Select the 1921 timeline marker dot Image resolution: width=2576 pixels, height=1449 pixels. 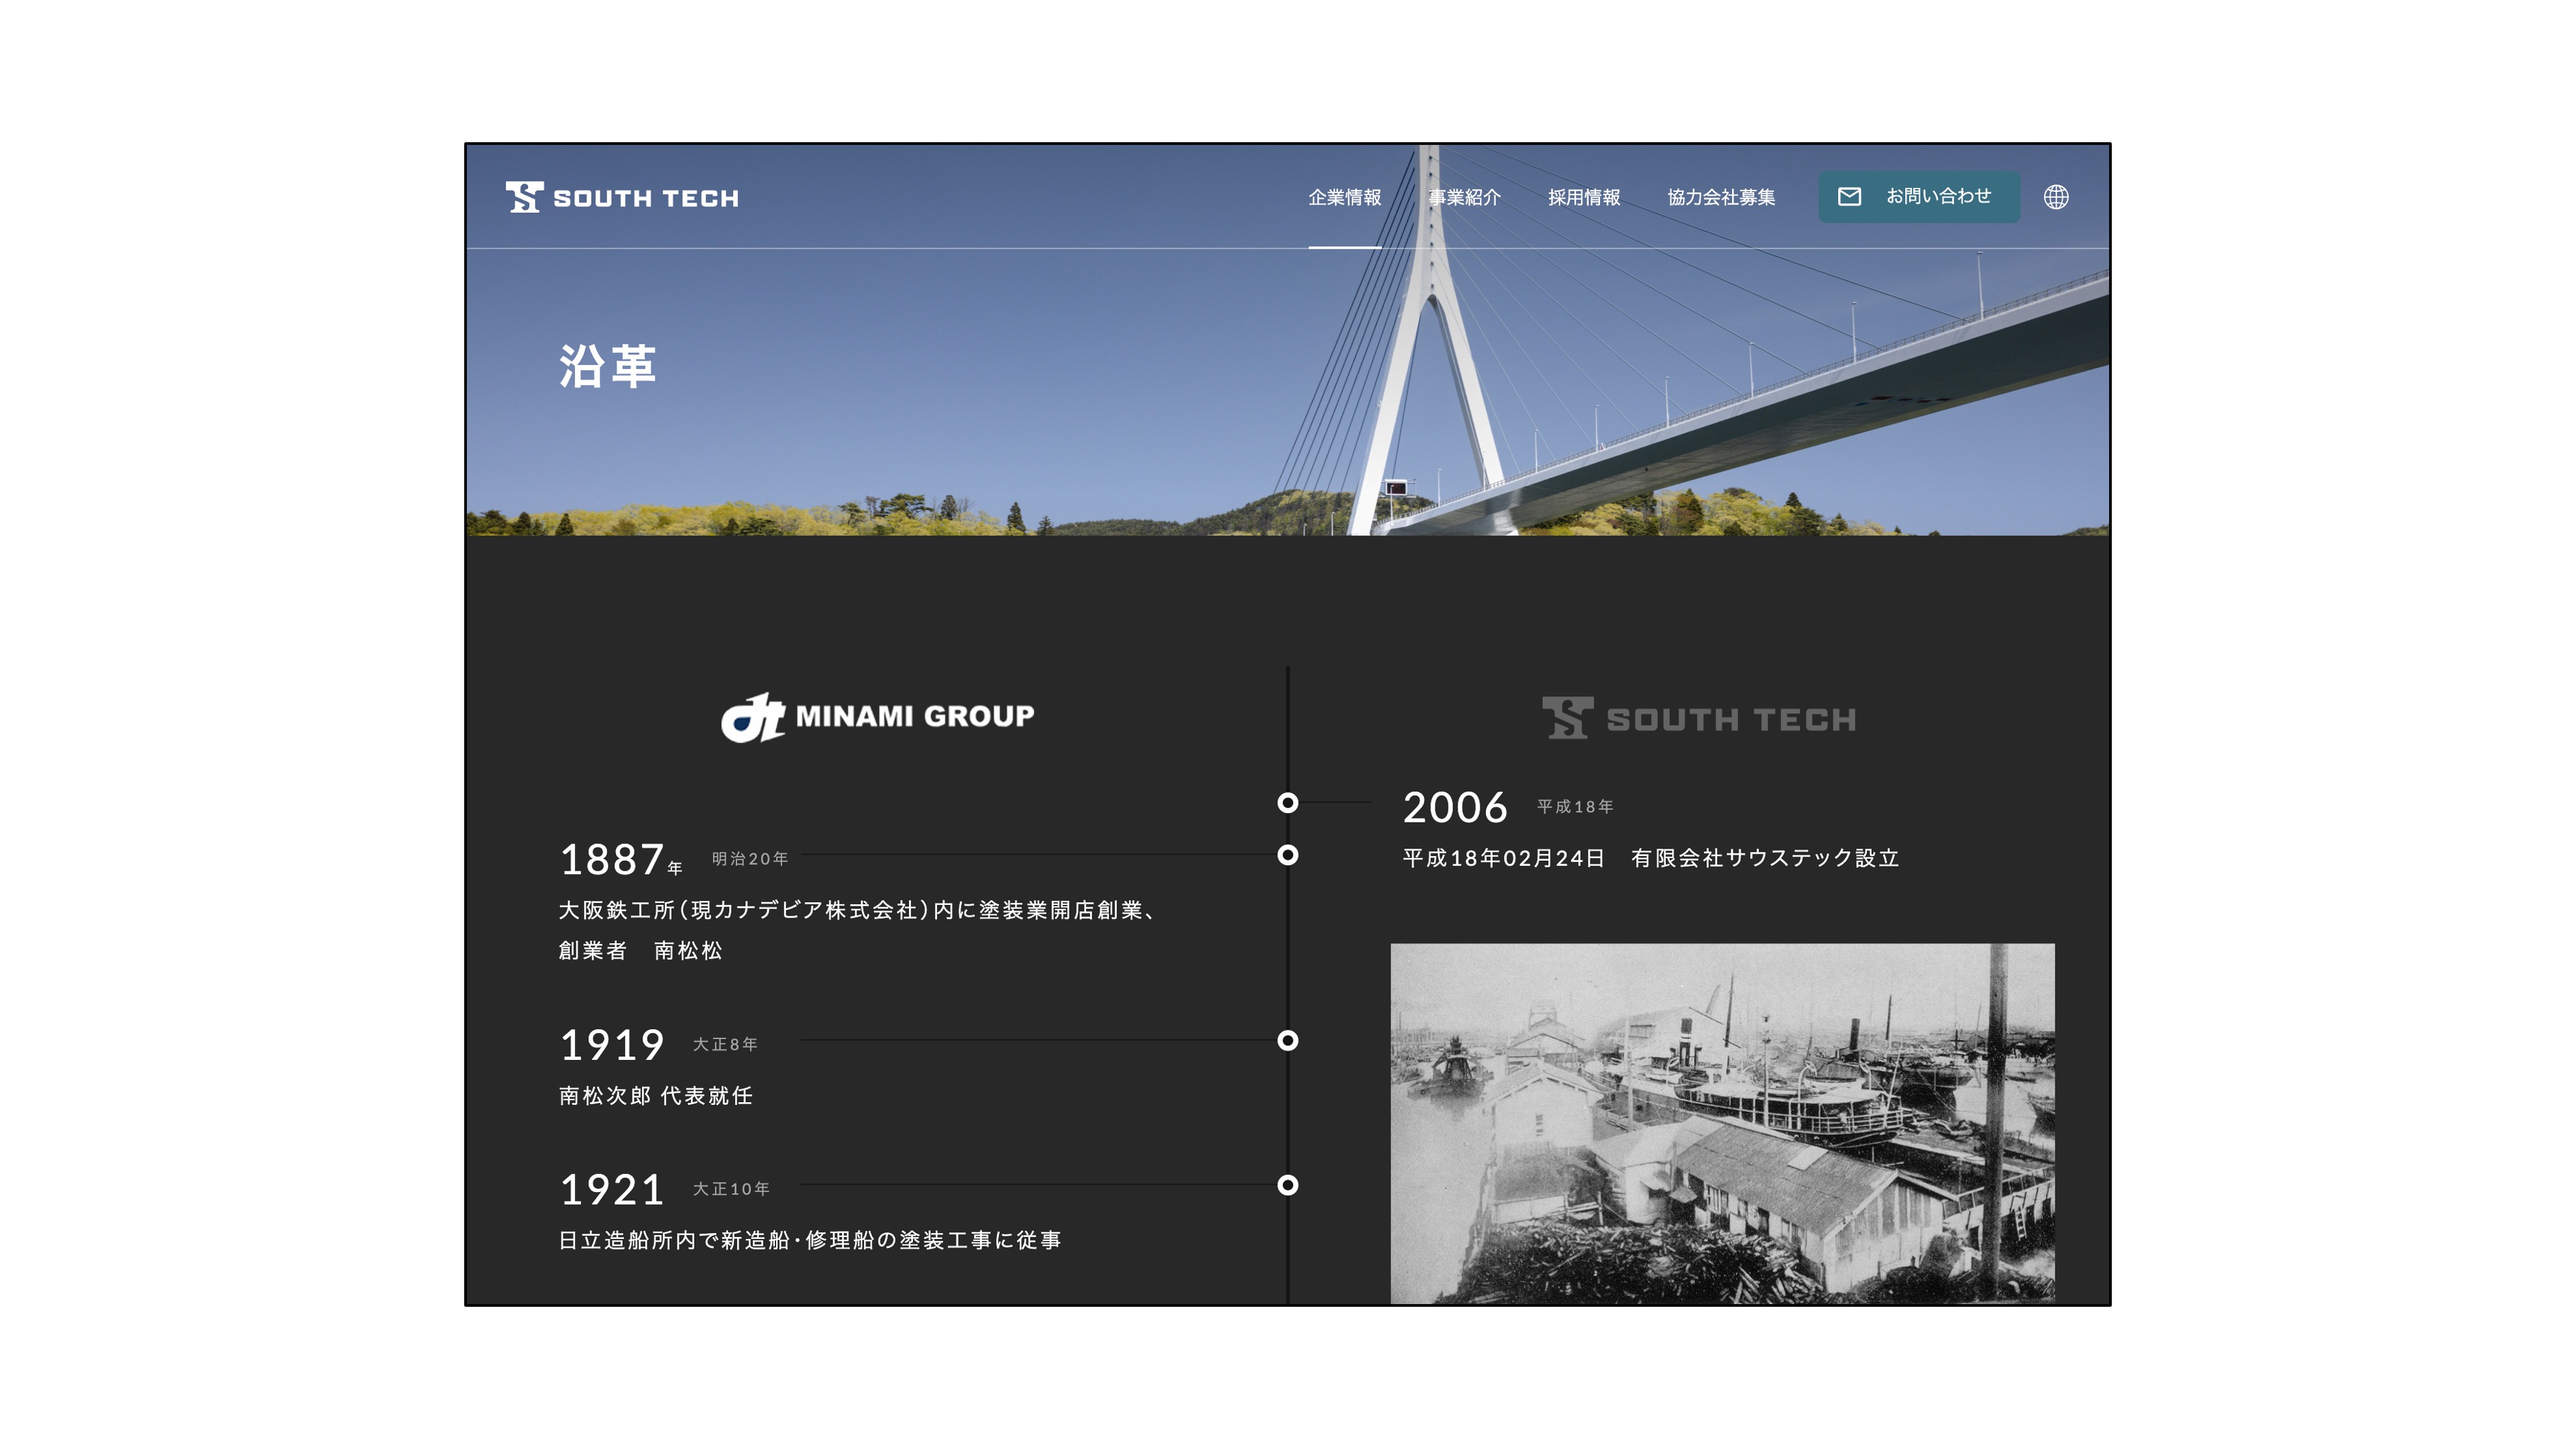click(1288, 1185)
